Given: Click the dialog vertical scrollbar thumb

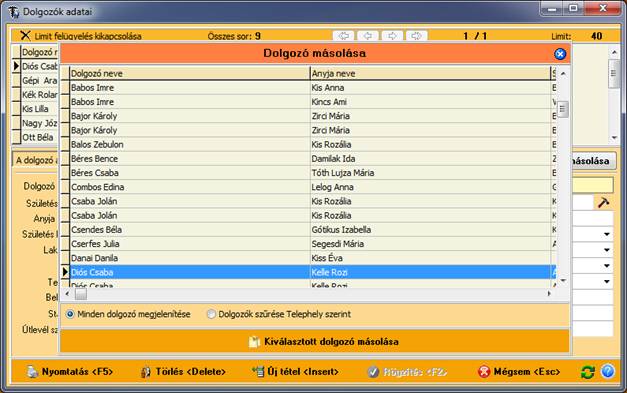Looking at the screenshot, I should tap(563, 109).
